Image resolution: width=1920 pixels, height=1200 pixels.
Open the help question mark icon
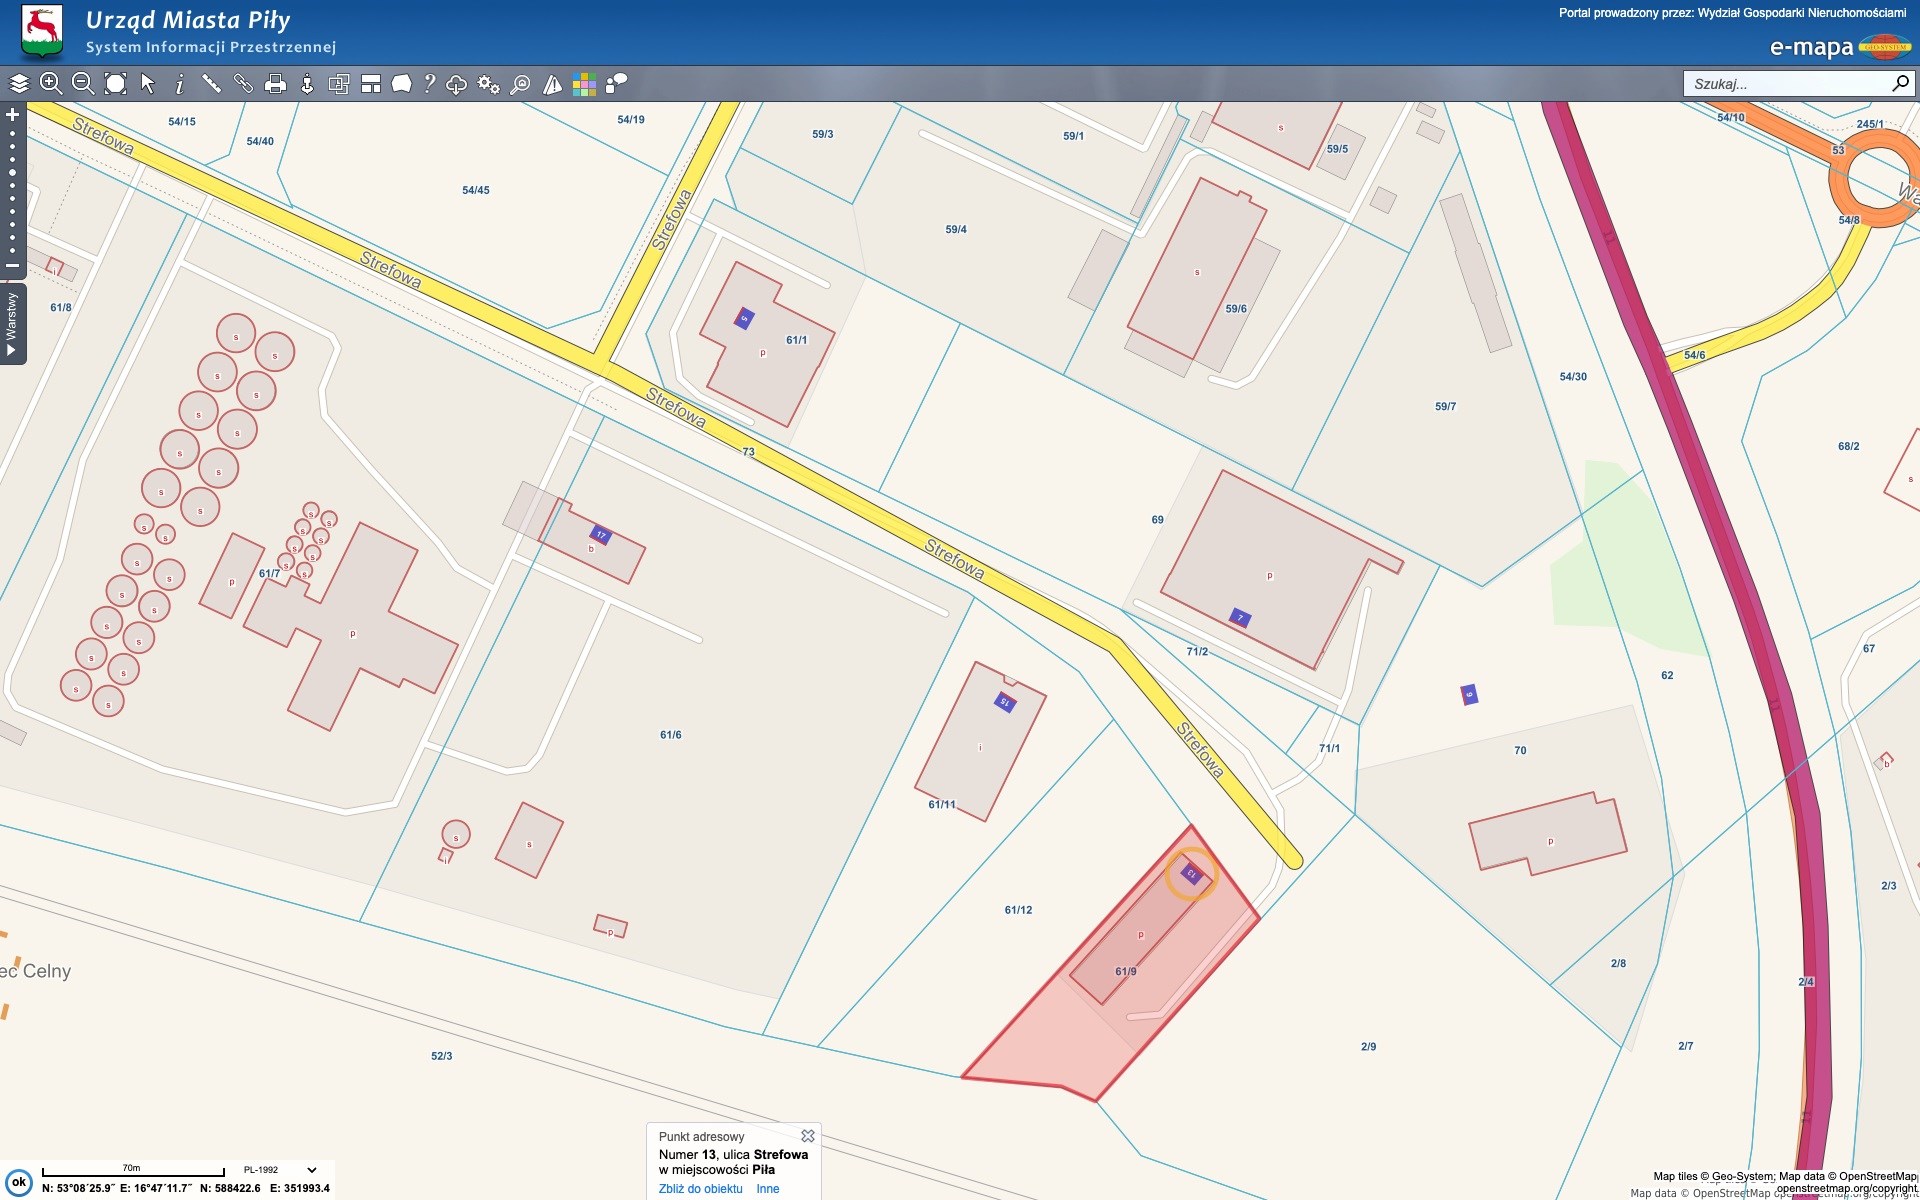tap(429, 84)
